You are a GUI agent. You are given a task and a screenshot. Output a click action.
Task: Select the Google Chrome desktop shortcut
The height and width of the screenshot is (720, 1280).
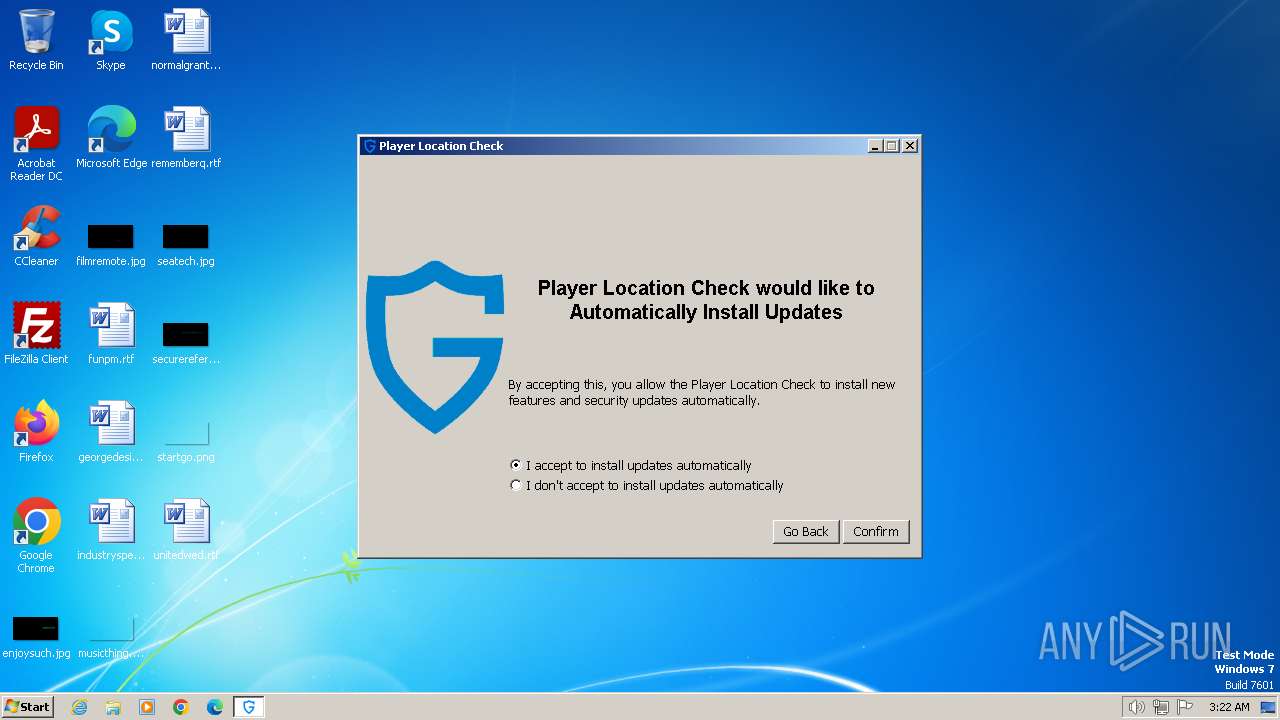pos(36,536)
